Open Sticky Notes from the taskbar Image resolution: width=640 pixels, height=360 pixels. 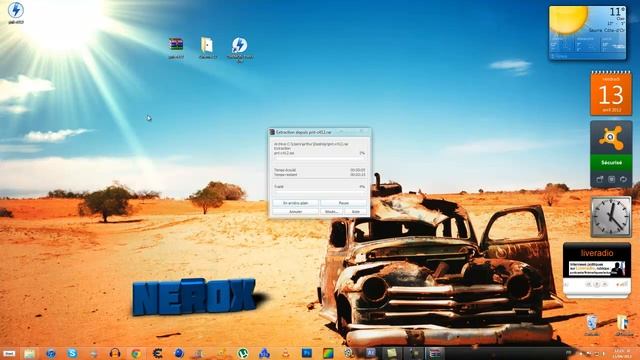[x=392, y=353]
